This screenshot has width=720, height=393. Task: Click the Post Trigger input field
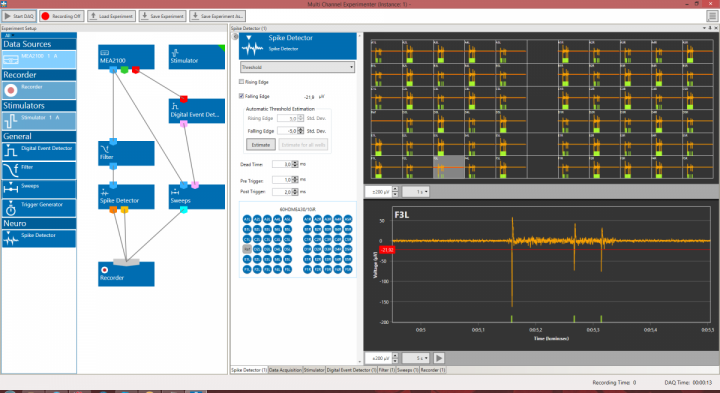[282, 192]
